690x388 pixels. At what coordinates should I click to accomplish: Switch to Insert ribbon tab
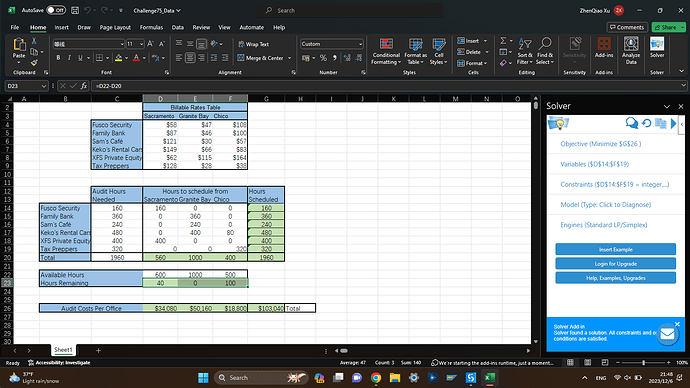62,27
